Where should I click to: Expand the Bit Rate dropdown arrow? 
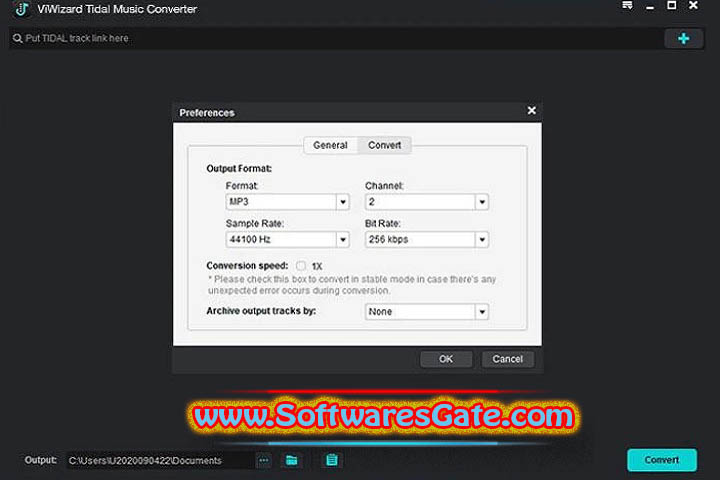[482, 240]
